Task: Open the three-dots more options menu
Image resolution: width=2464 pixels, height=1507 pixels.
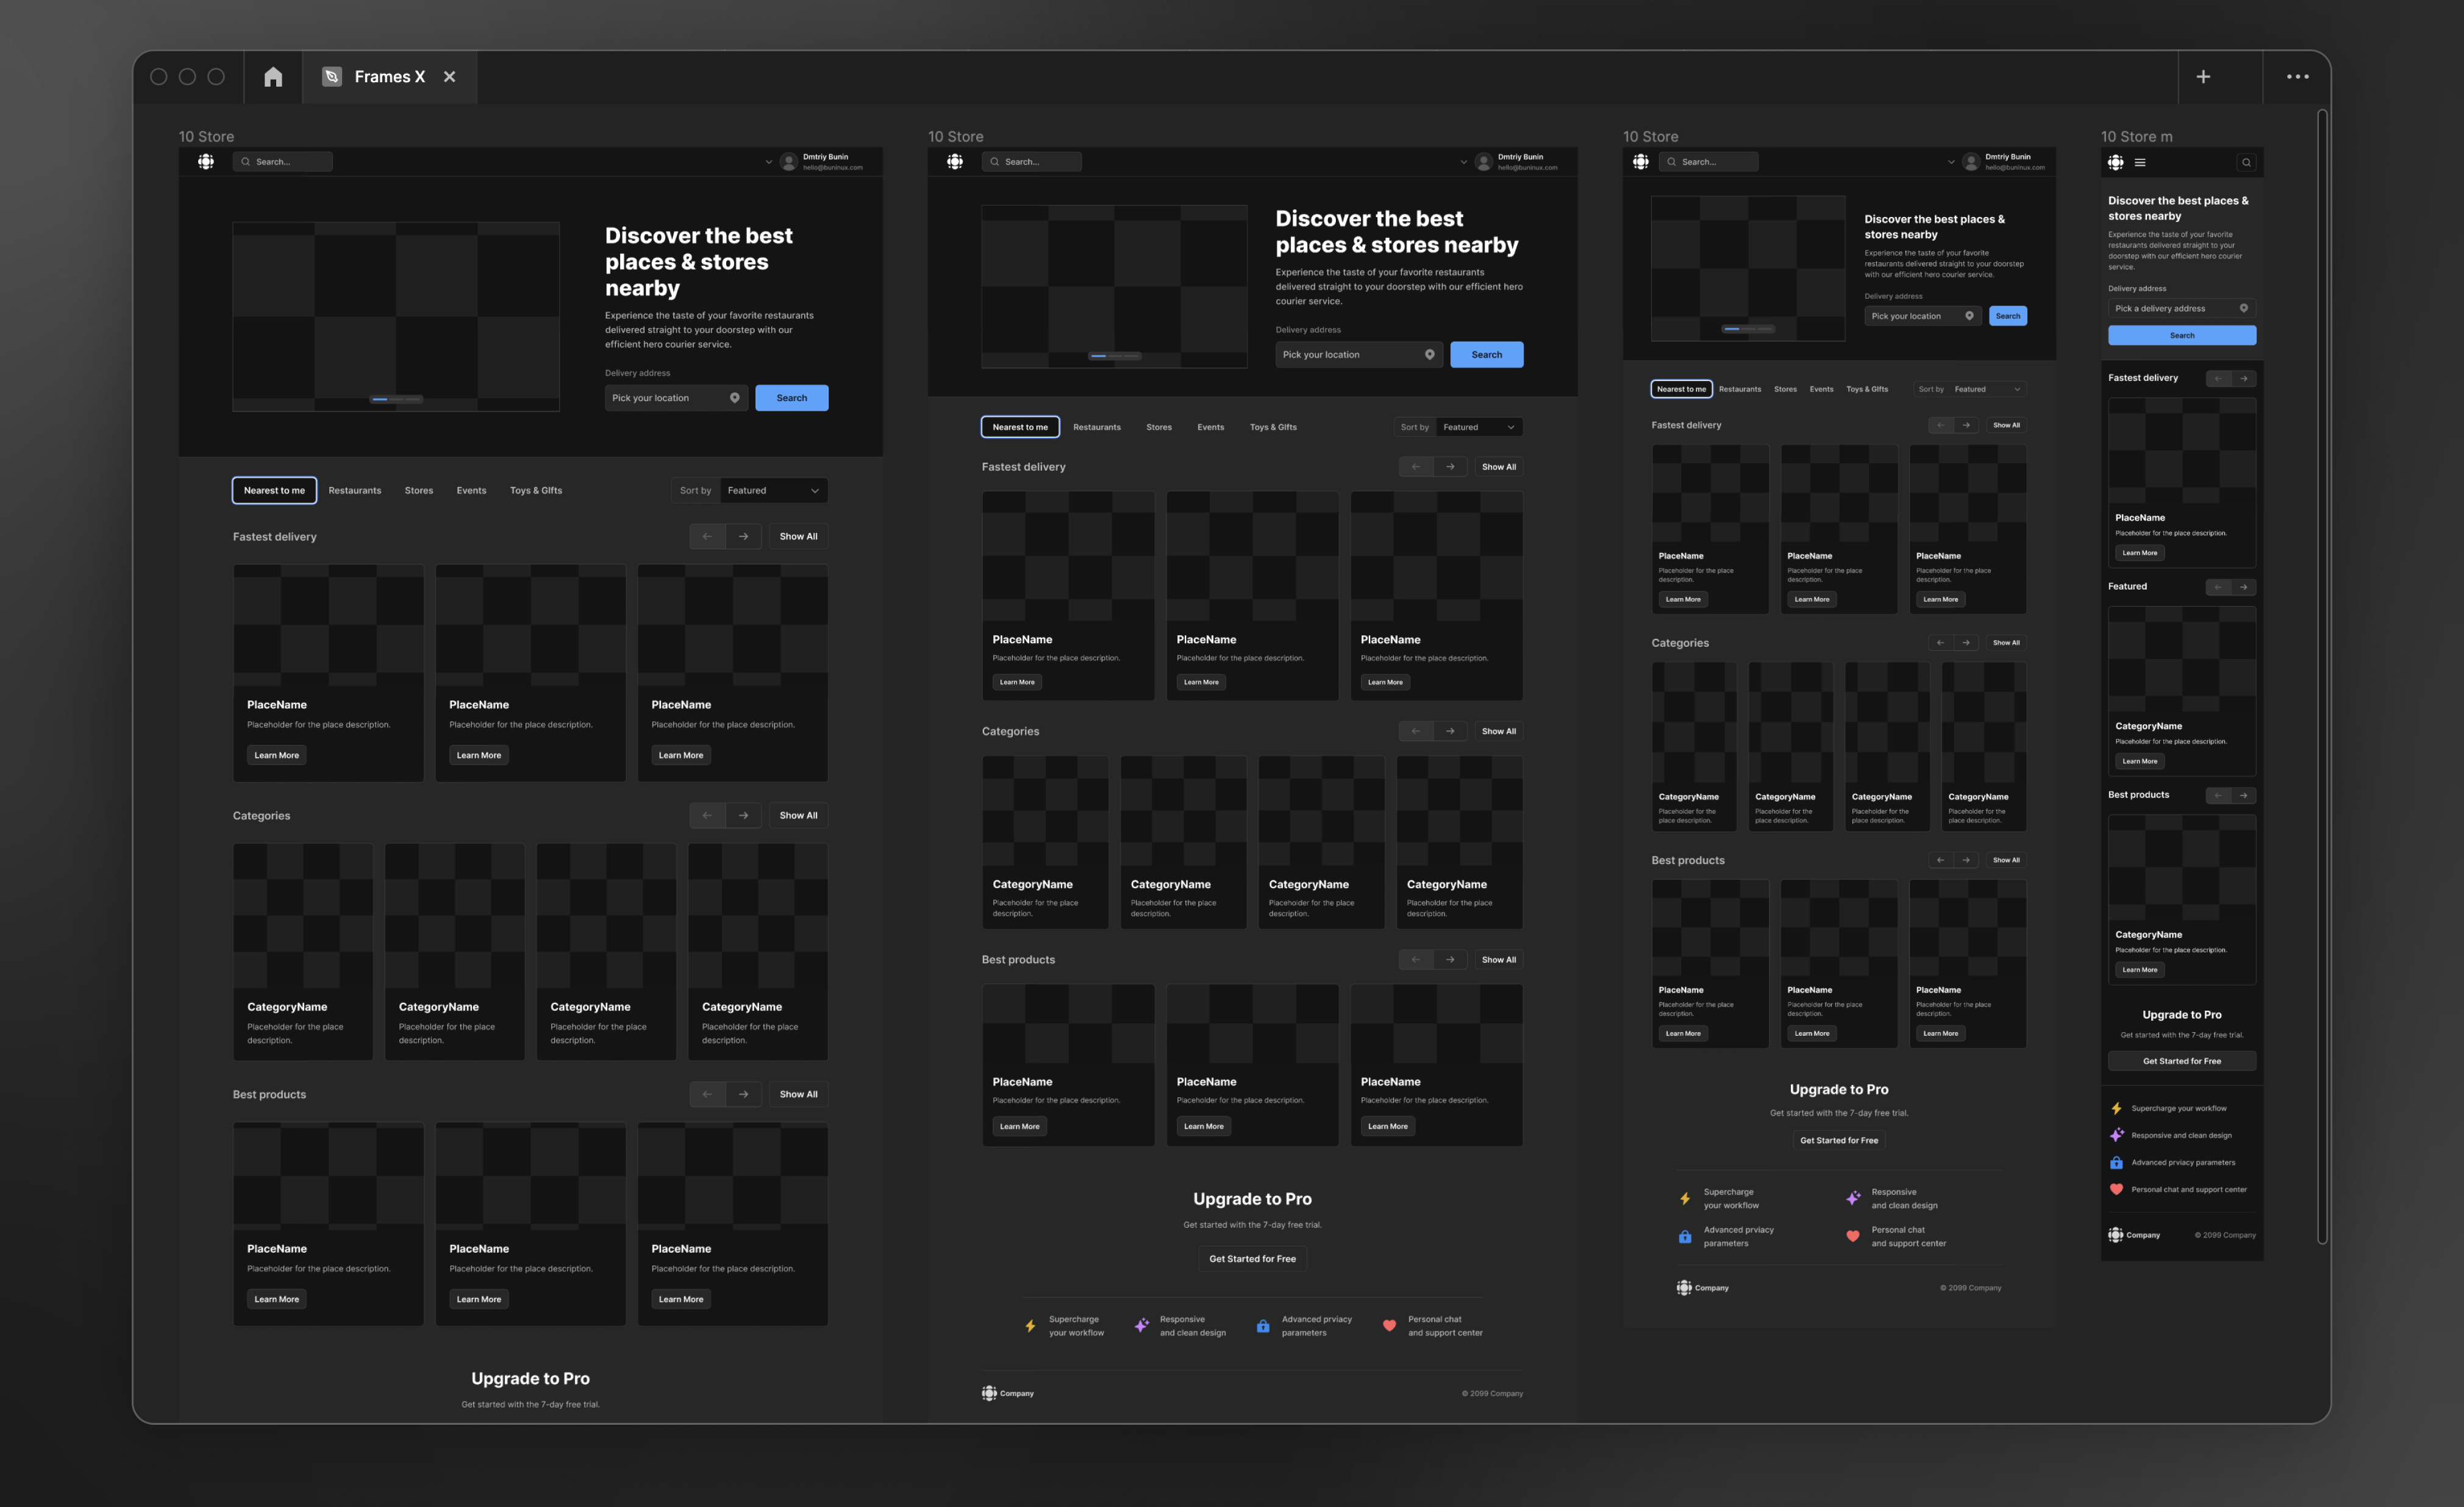Action: [x=2297, y=77]
